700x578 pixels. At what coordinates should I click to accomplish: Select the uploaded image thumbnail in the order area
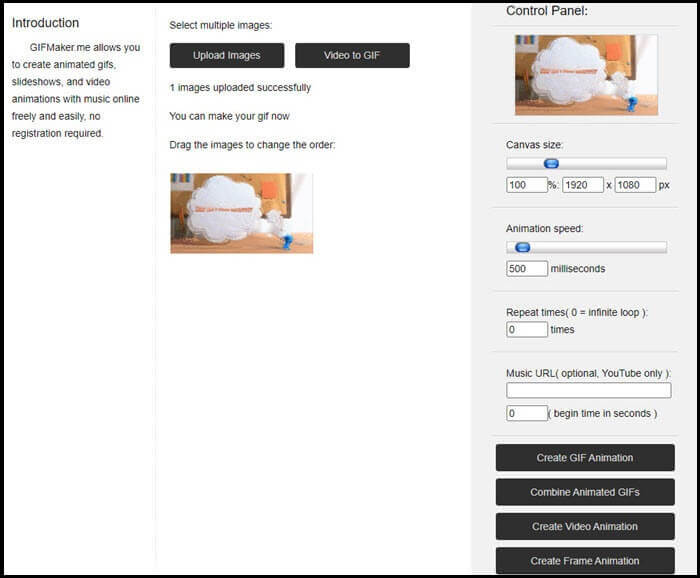point(241,213)
